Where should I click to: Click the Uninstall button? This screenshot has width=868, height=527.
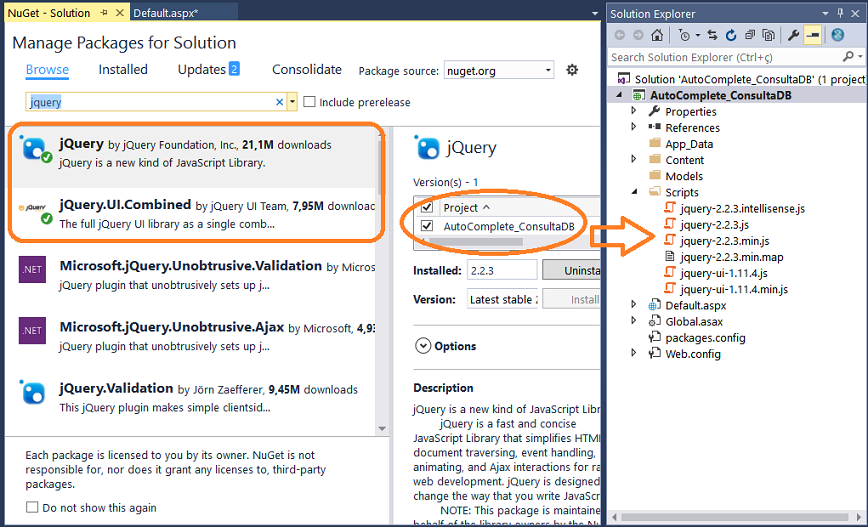[571, 270]
